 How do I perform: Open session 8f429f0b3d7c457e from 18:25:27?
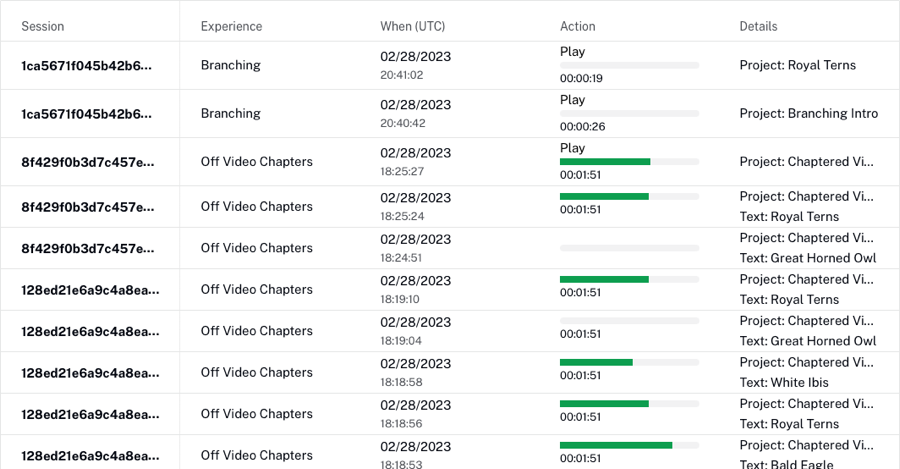(x=87, y=162)
